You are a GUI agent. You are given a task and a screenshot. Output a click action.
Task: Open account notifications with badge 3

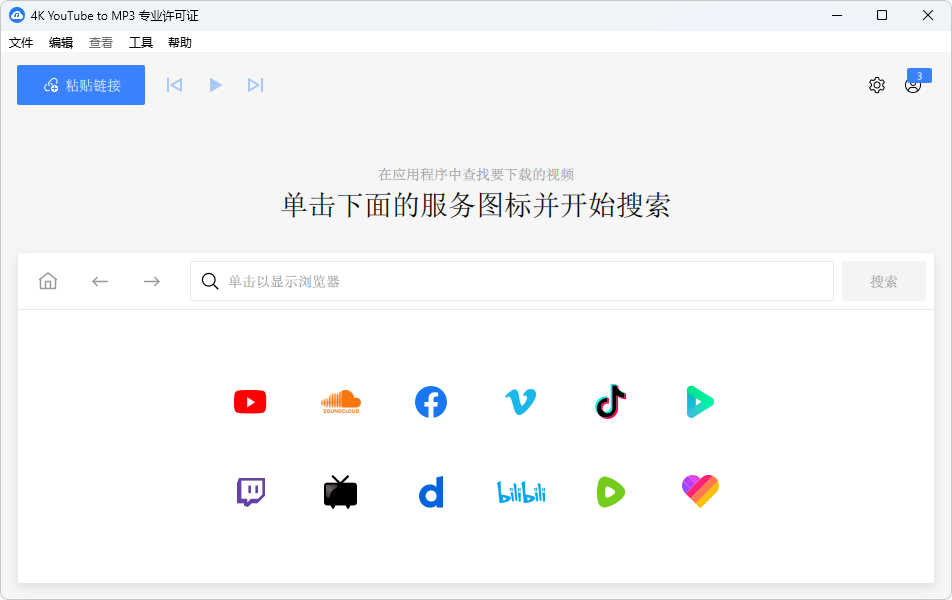click(913, 85)
